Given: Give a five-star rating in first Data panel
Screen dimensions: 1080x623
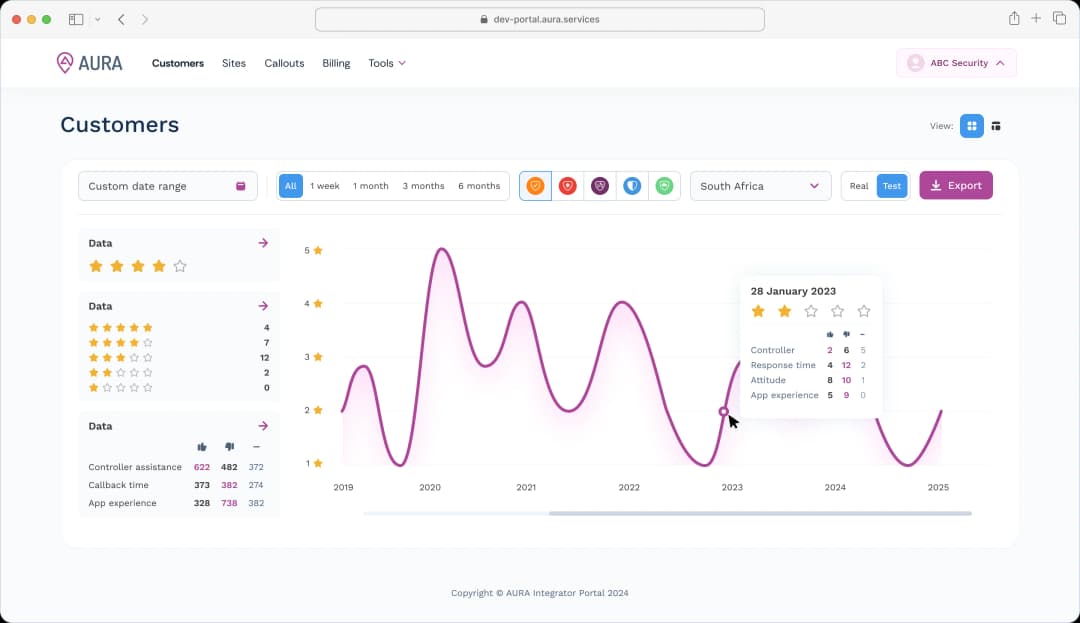Looking at the screenshot, I should [x=181, y=266].
